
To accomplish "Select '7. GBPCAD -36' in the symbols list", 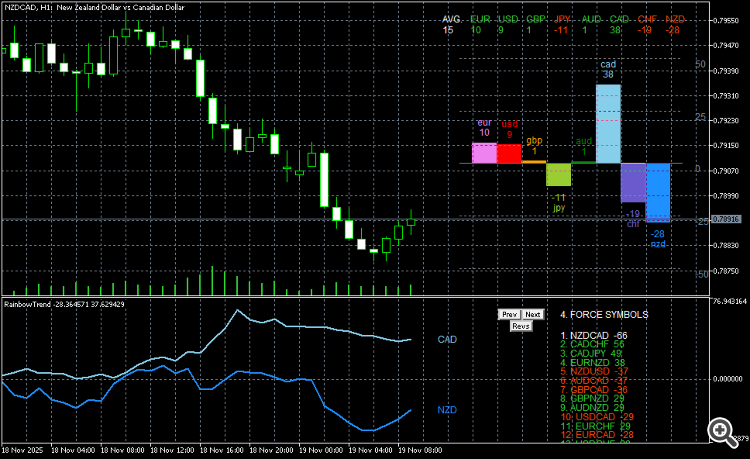I will (x=594, y=390).
